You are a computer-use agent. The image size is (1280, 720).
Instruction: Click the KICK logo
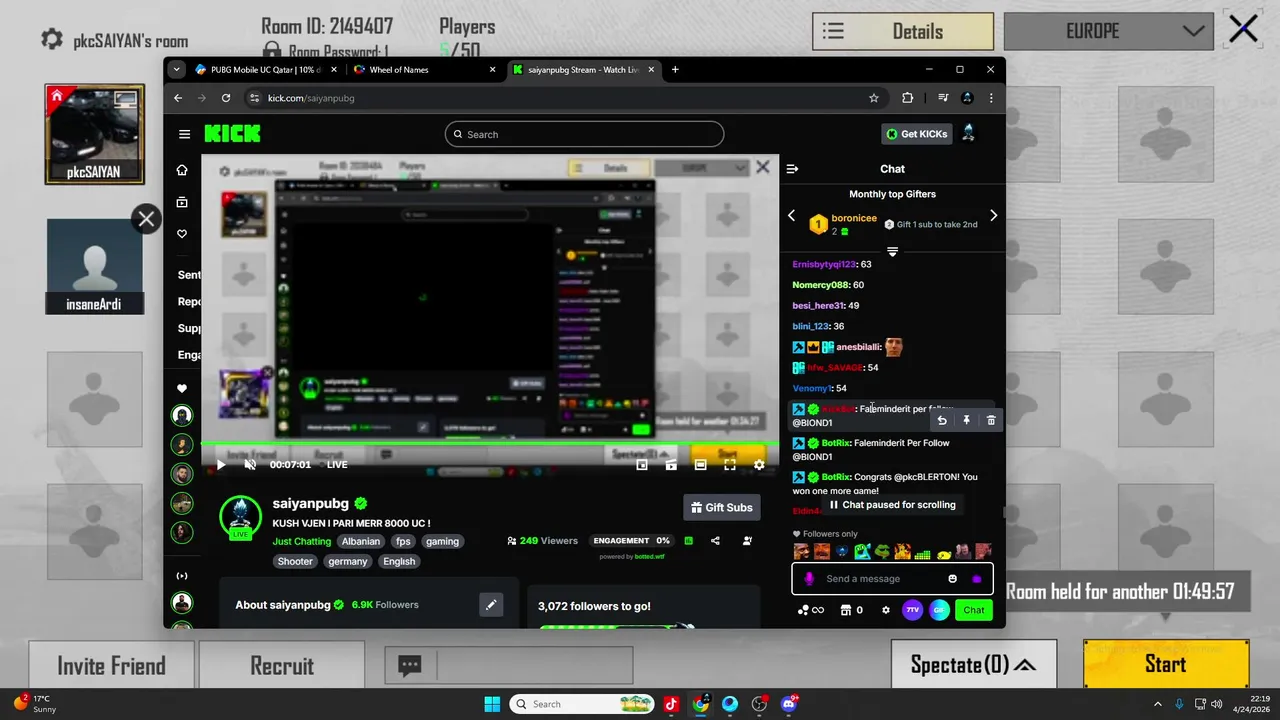point(232,134)
